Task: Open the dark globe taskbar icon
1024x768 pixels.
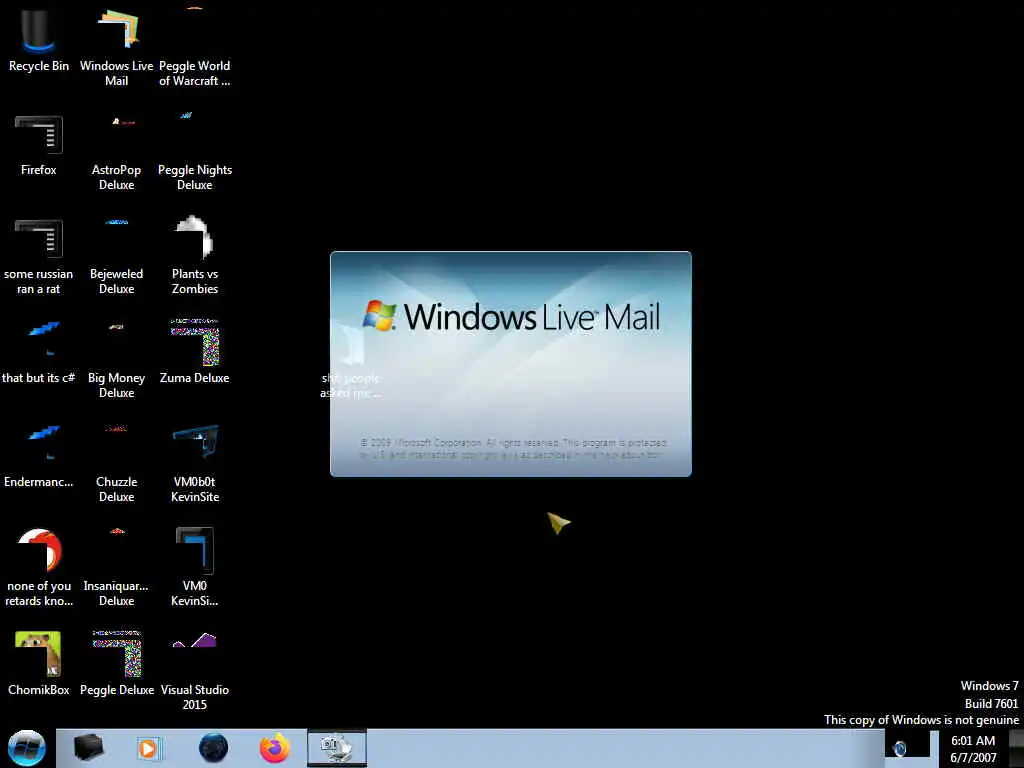Action: coord(214,748)
